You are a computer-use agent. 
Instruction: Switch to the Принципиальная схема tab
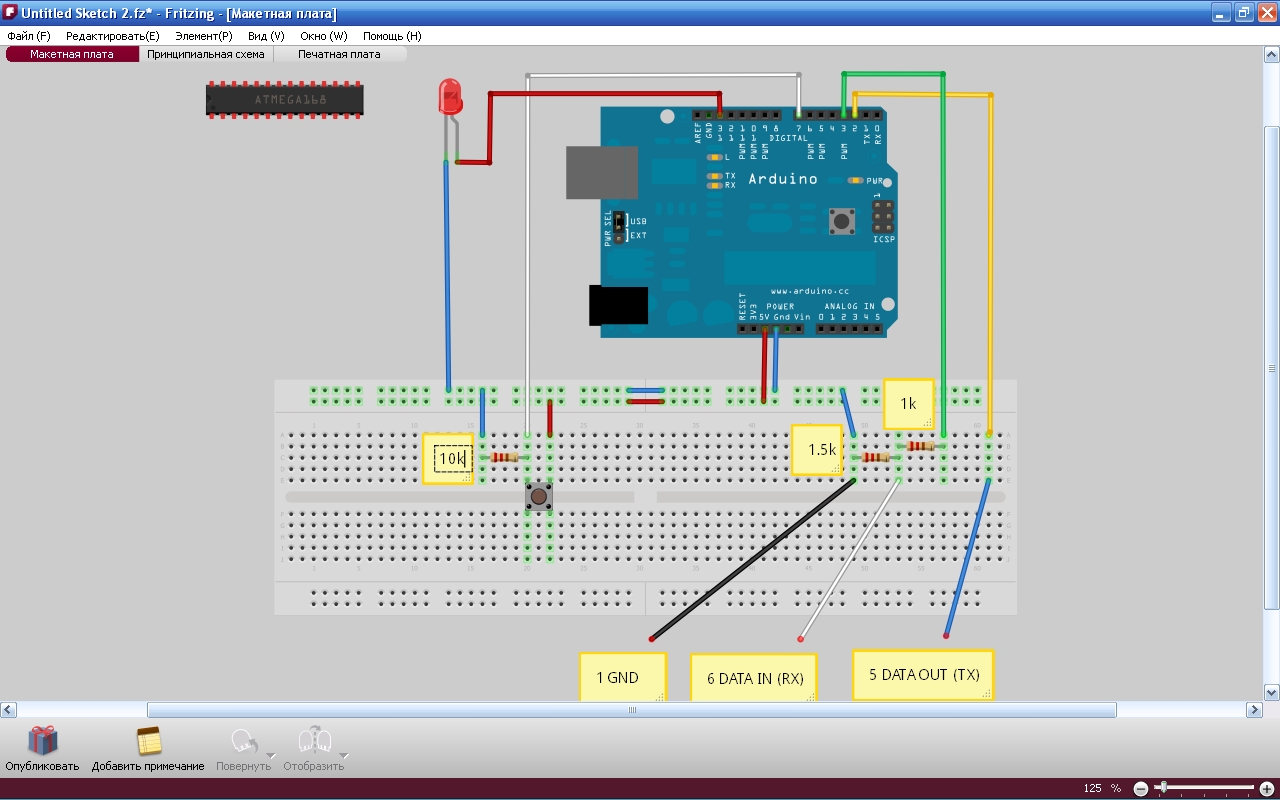[x=206, y=54]
